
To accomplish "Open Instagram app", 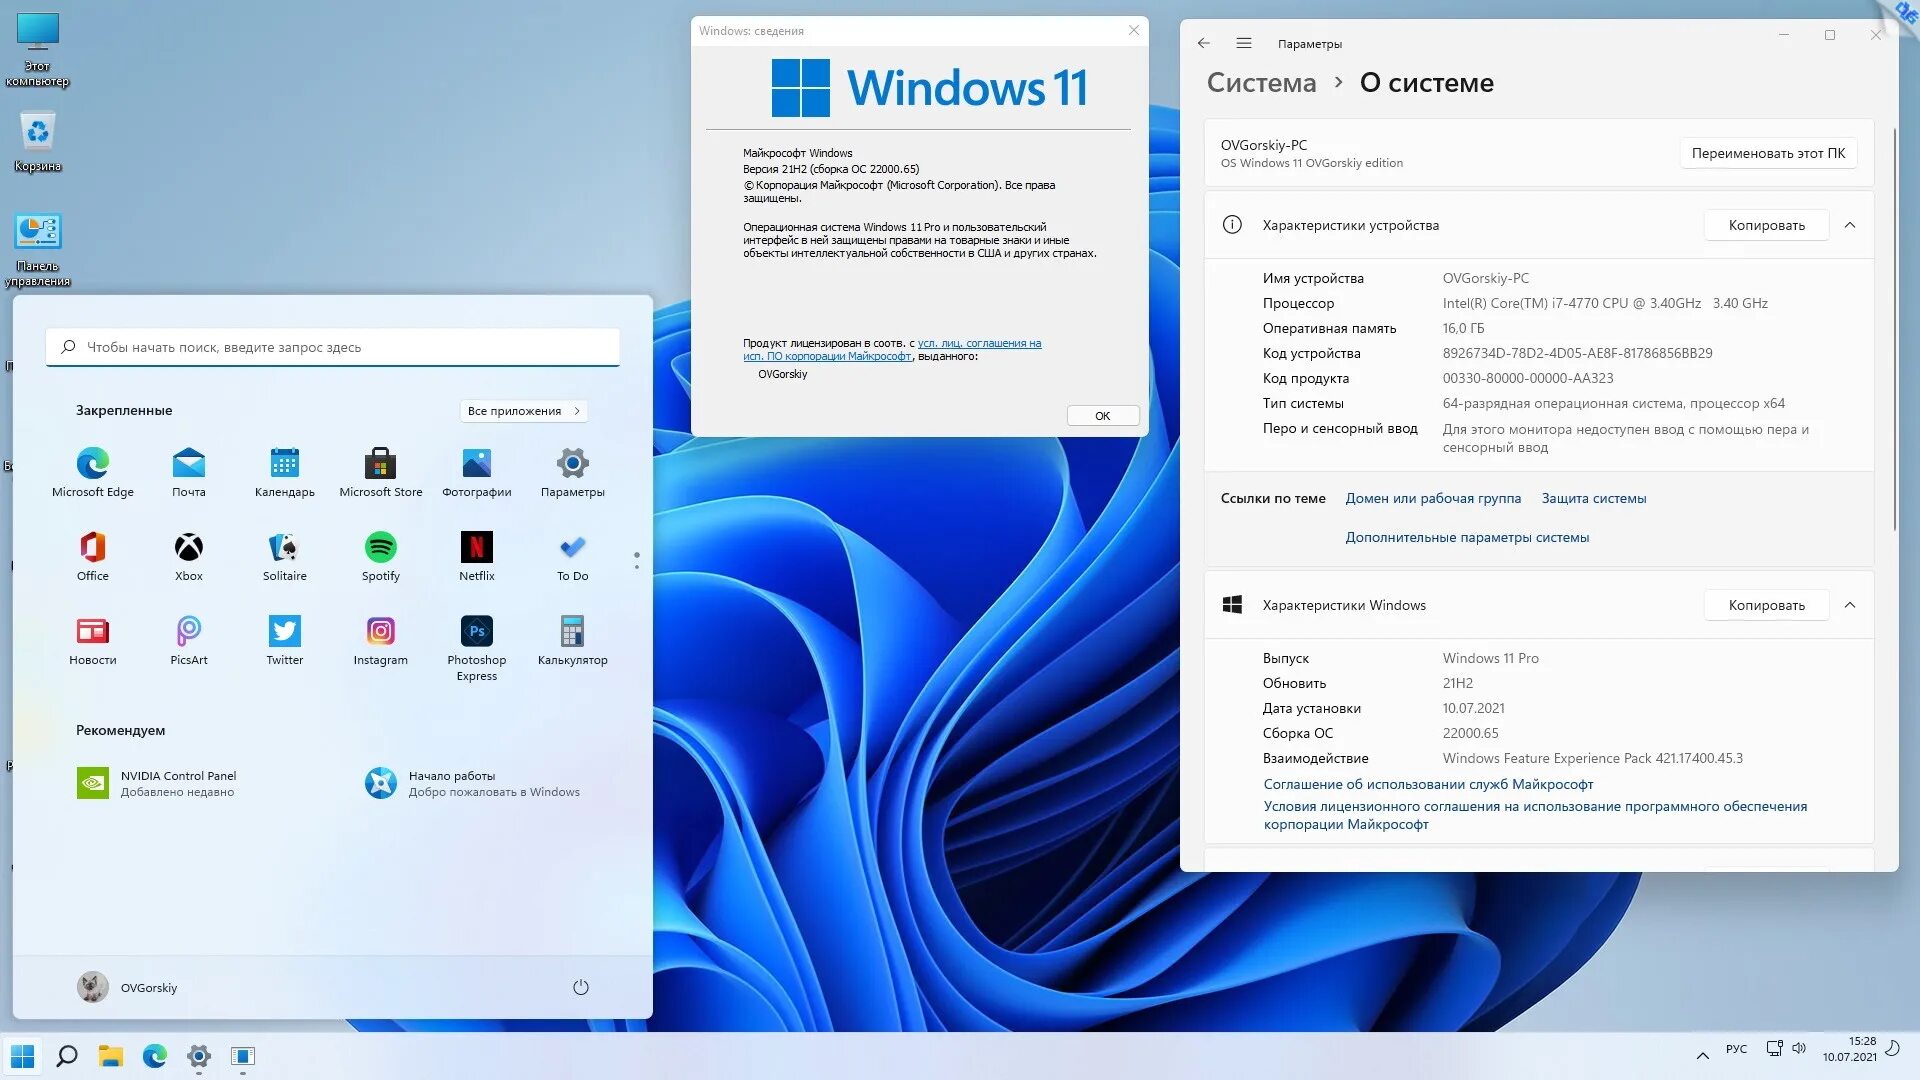I will (x=380, y=630).
